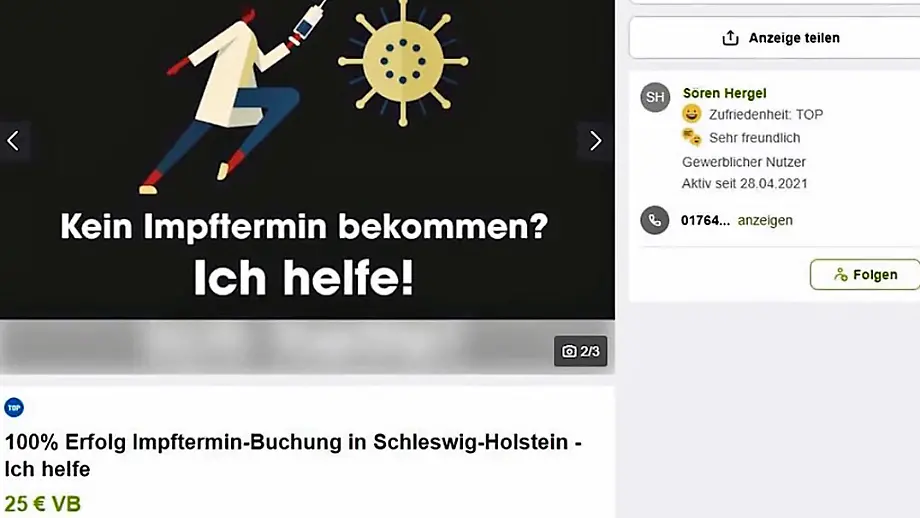This screenshot has width=920, height=518.
Task: Advance to the next ad image
Action: (x=595, y=141)
